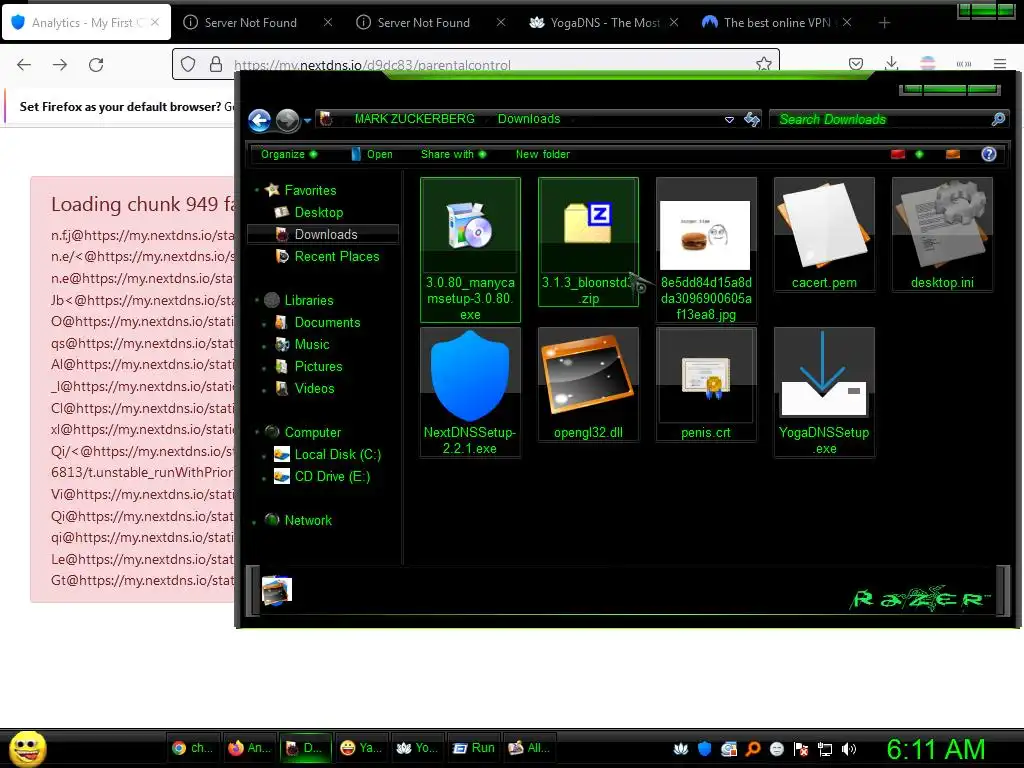The image size is (1024, 768).
Task: Click the explorer forward navigation arrow
Action: [287, 120]
